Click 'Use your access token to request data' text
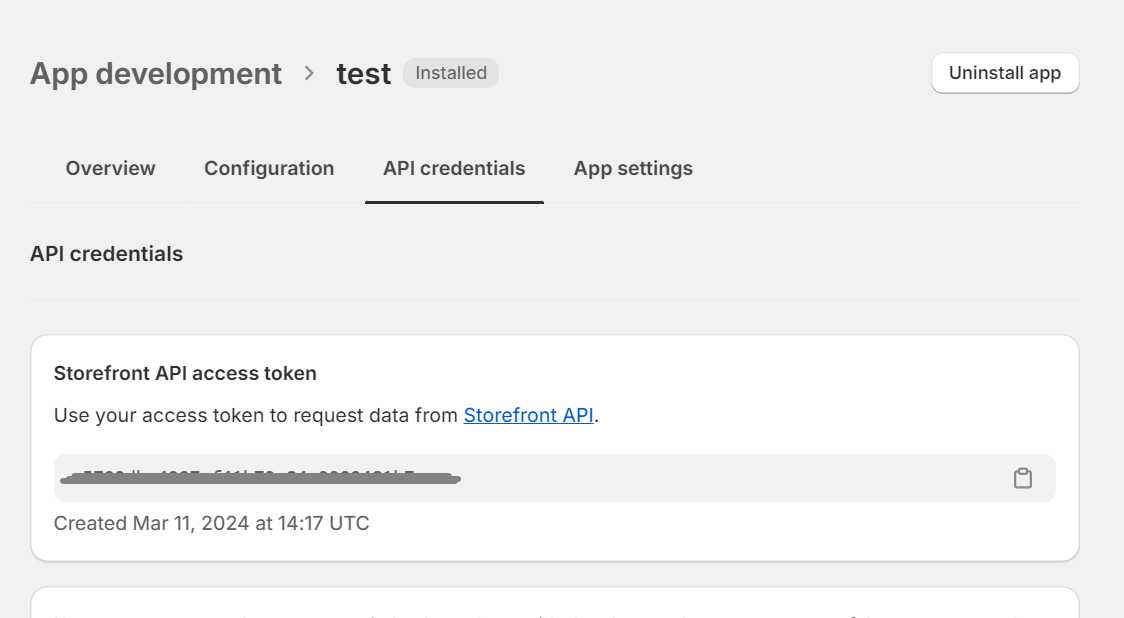Viewport: 1124px width, 618px height. [x=233, y=415]
